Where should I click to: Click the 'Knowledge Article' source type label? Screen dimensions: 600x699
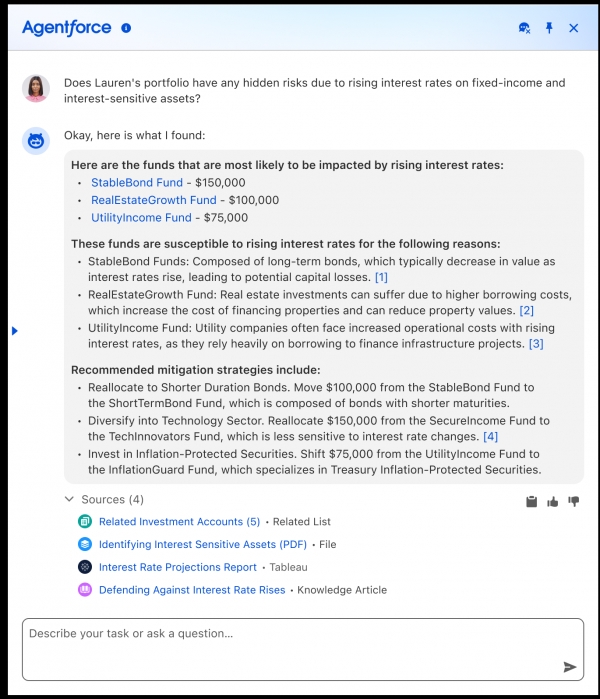pyautogui.click(x=342, y=590)
